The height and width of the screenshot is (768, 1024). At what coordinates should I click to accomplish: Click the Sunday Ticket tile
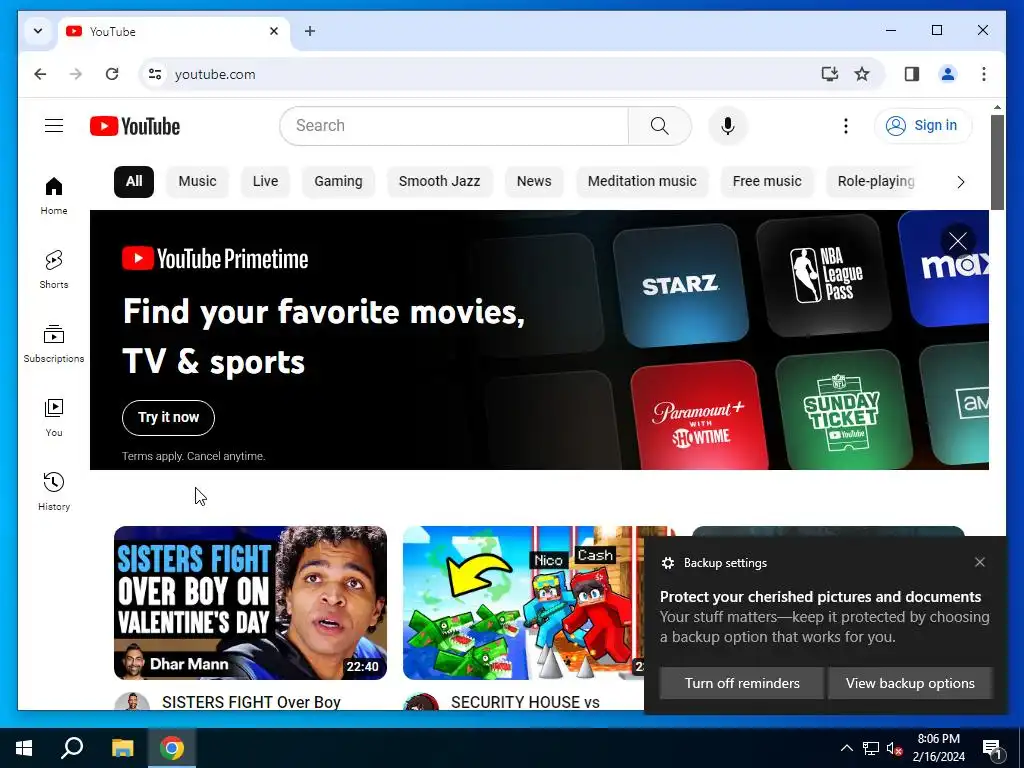(x=842, y=411)
